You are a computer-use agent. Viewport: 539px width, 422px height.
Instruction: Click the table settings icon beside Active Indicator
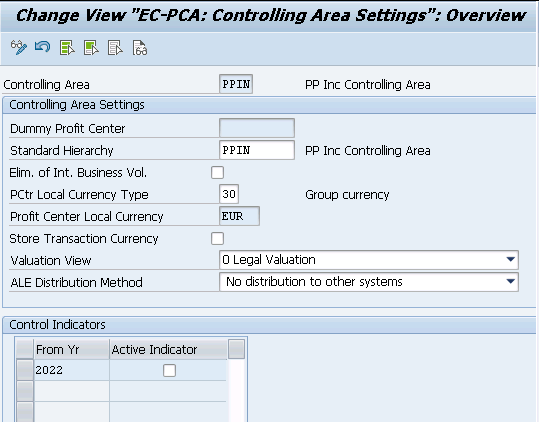click(236, 349)
